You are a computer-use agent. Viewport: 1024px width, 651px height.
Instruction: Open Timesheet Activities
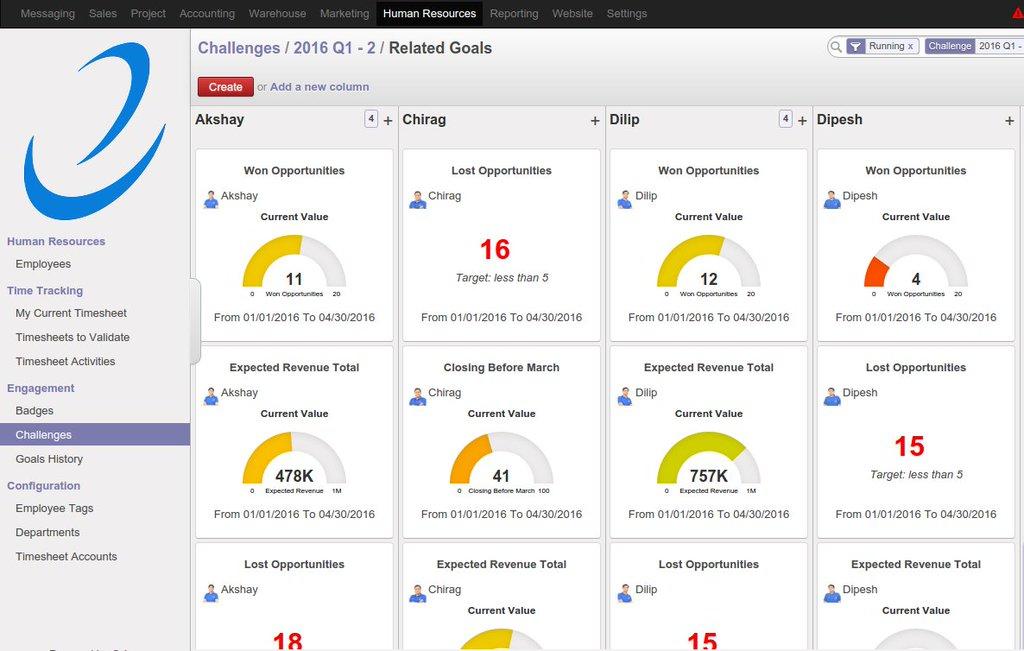(65, 362)
